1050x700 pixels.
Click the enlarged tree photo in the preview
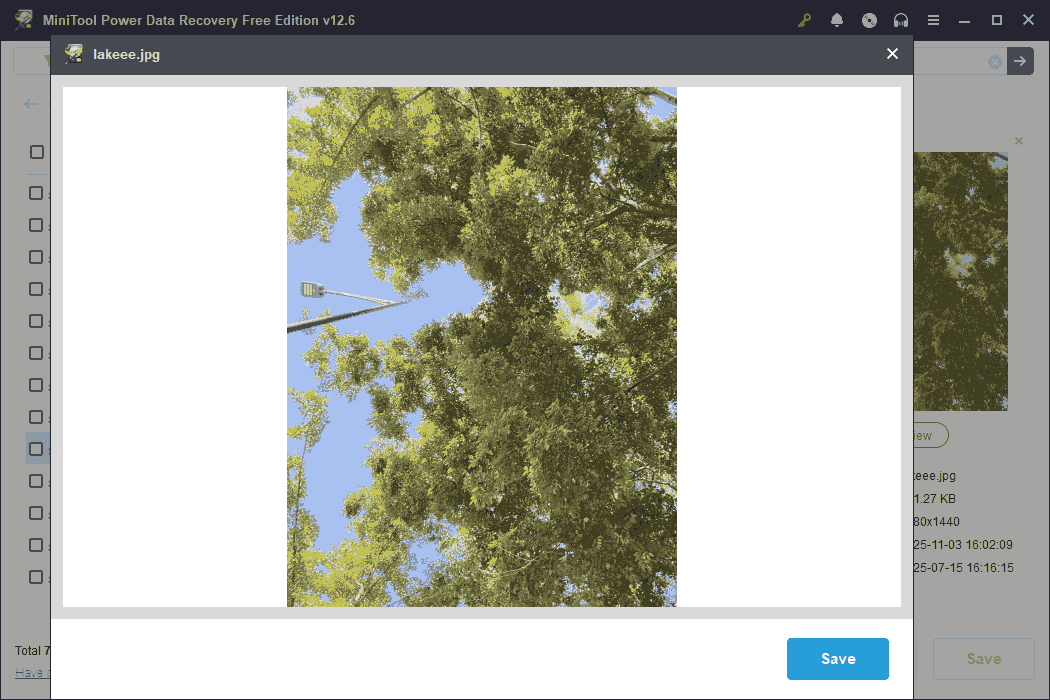481,347
